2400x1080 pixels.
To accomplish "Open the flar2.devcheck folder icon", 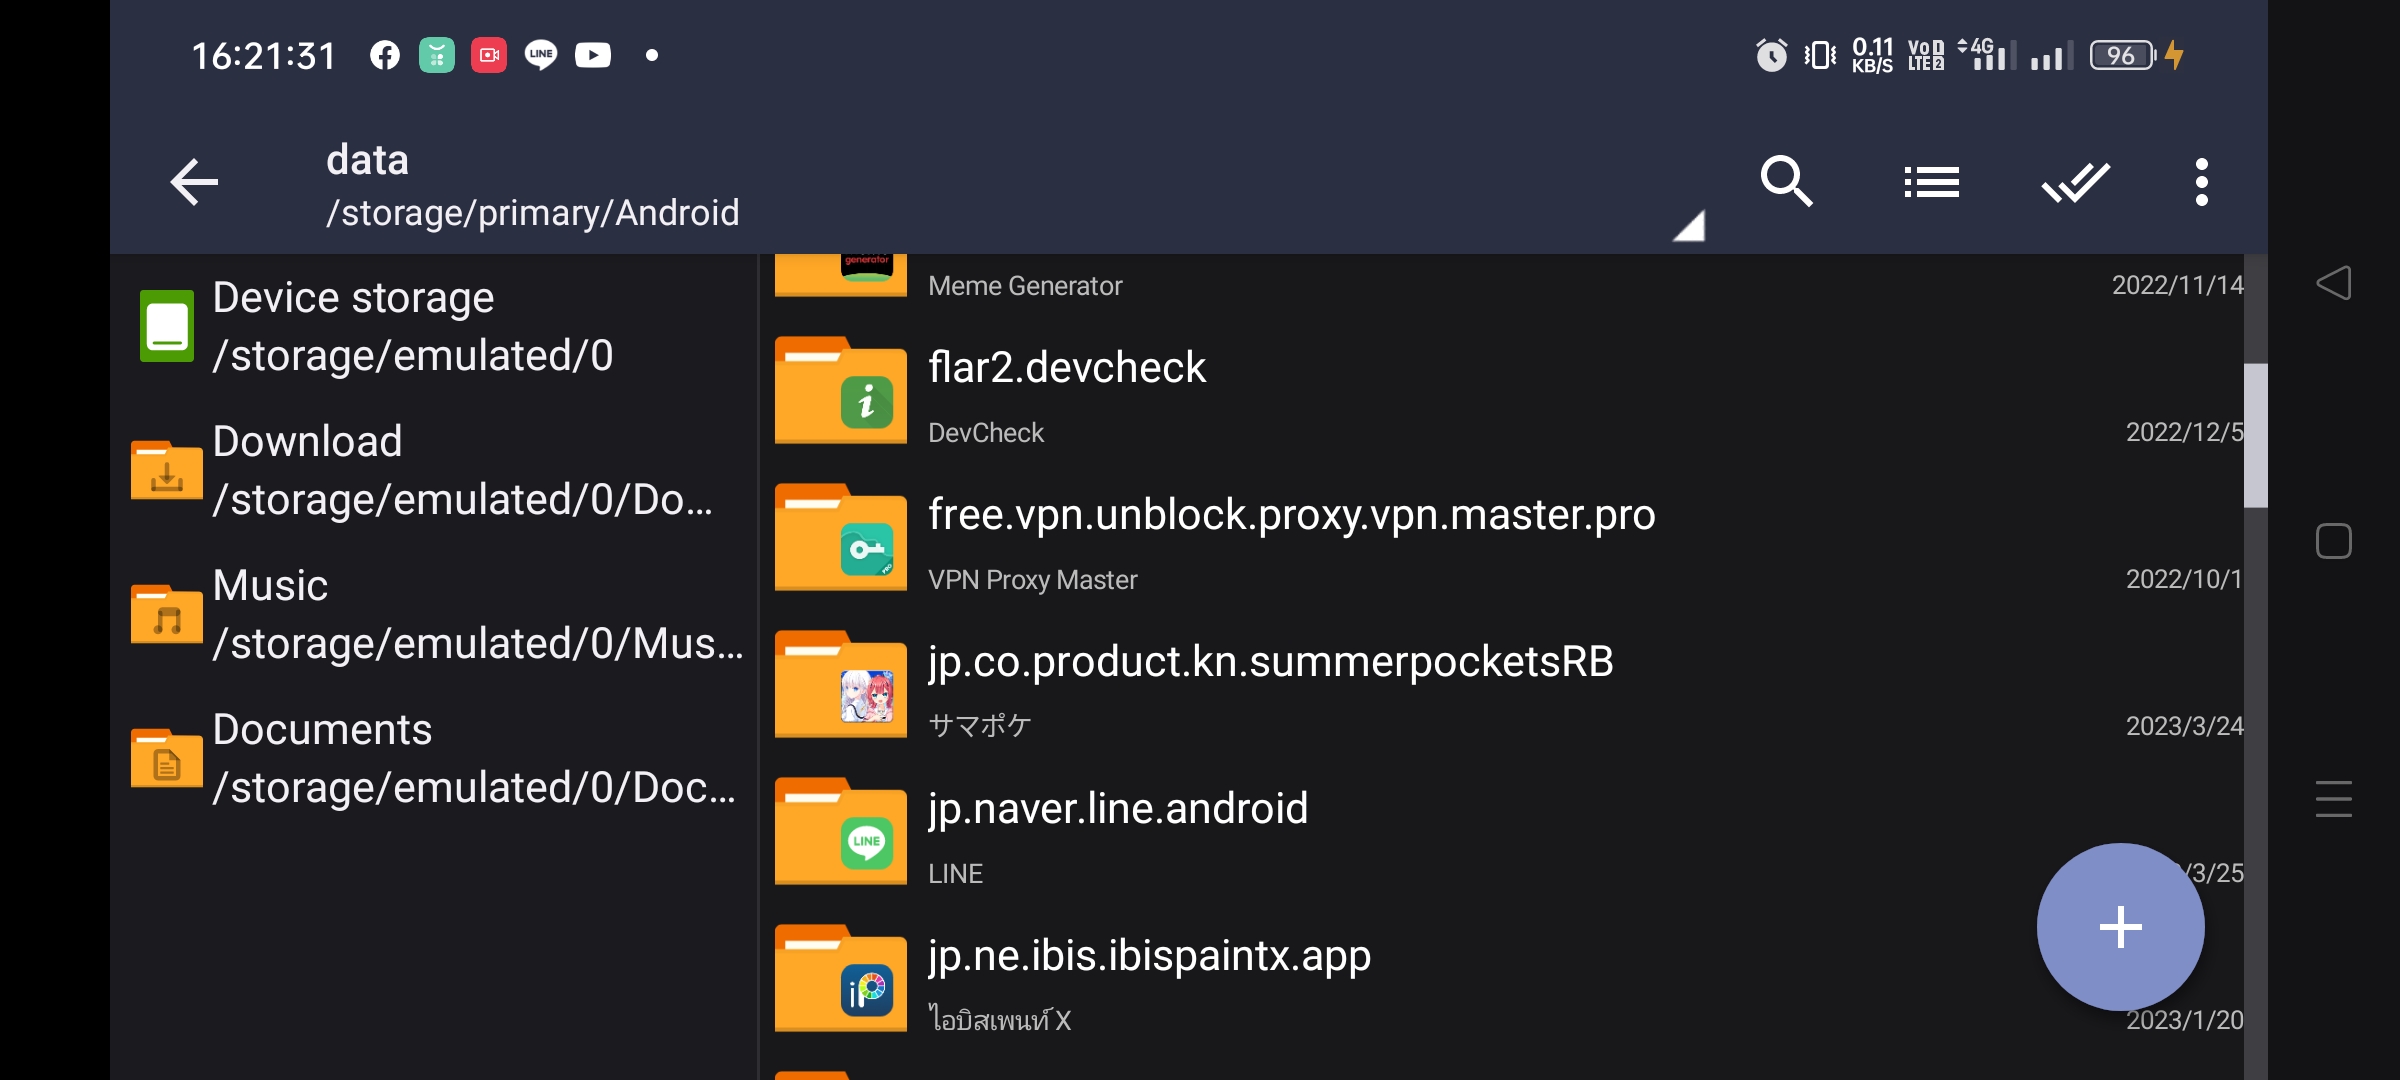I will click(840, 392).
